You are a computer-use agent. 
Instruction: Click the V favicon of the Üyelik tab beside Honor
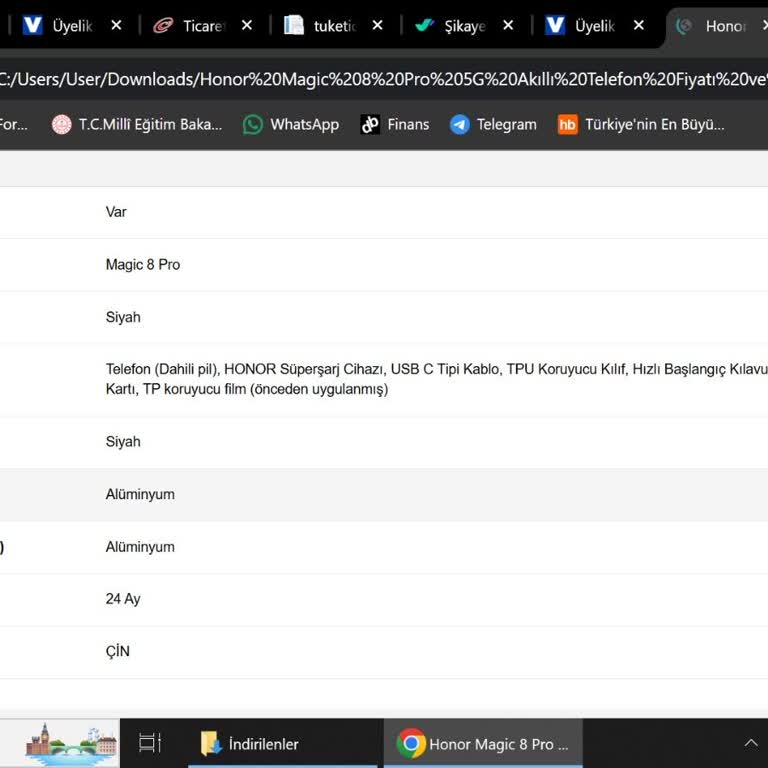point(555,25)
